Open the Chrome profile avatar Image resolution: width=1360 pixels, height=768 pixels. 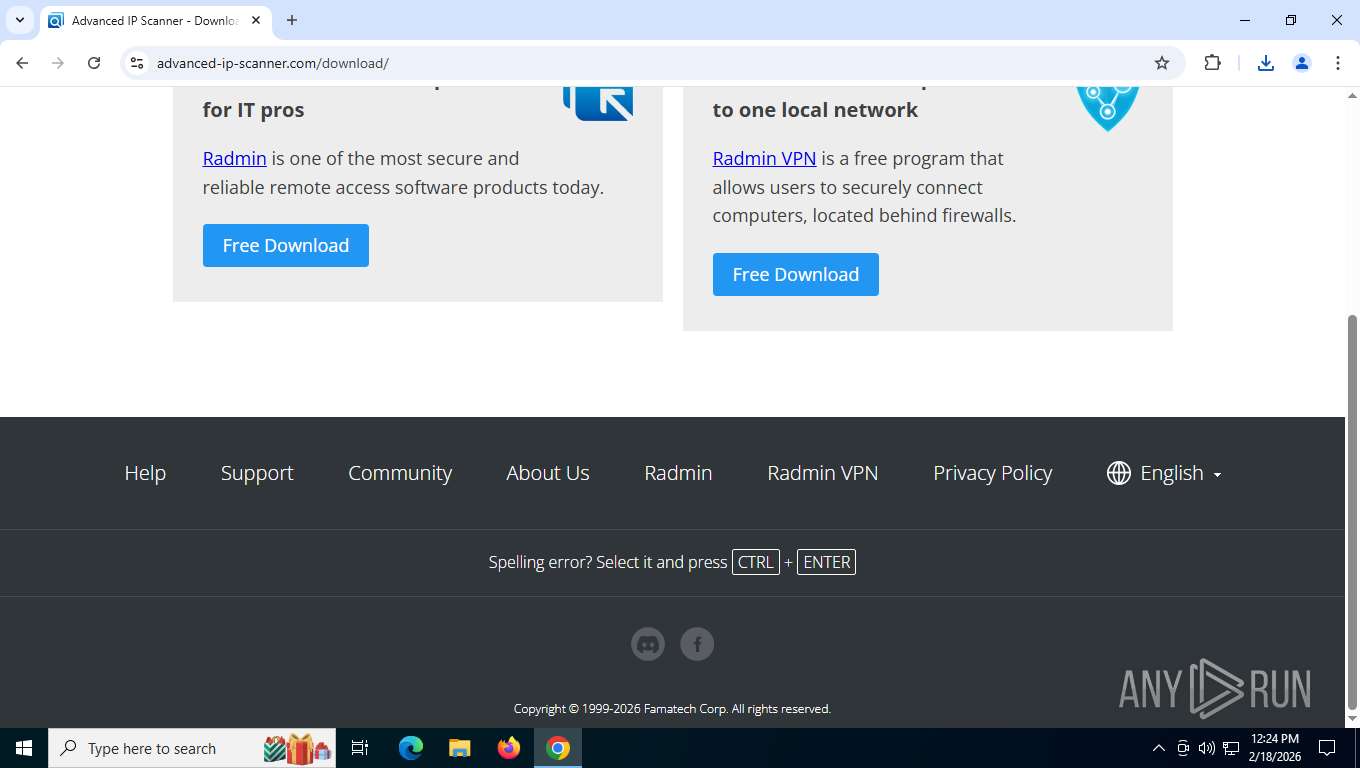(1302, 63)
